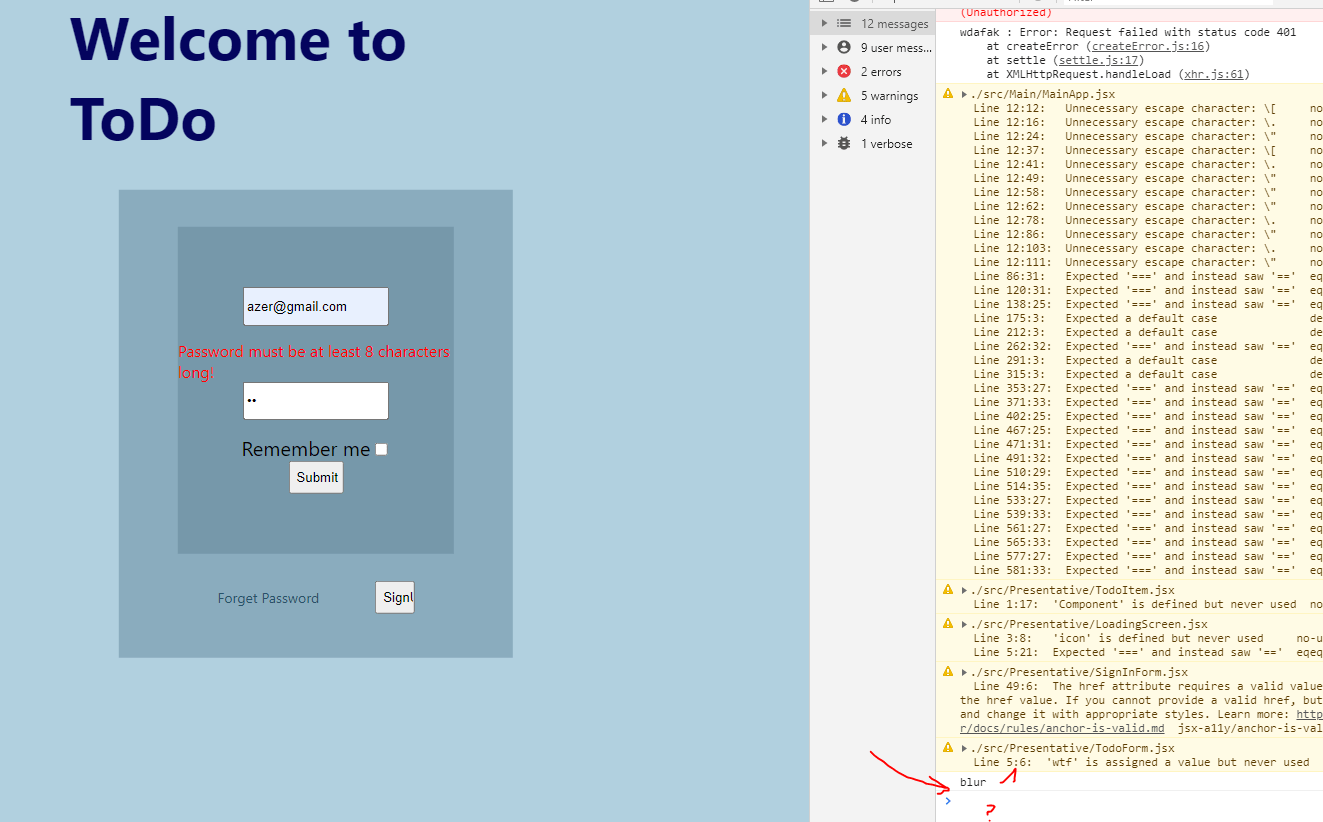1323x822 pixels.
Task: Click the 'Remember me' label text
Action: (306, 449)
